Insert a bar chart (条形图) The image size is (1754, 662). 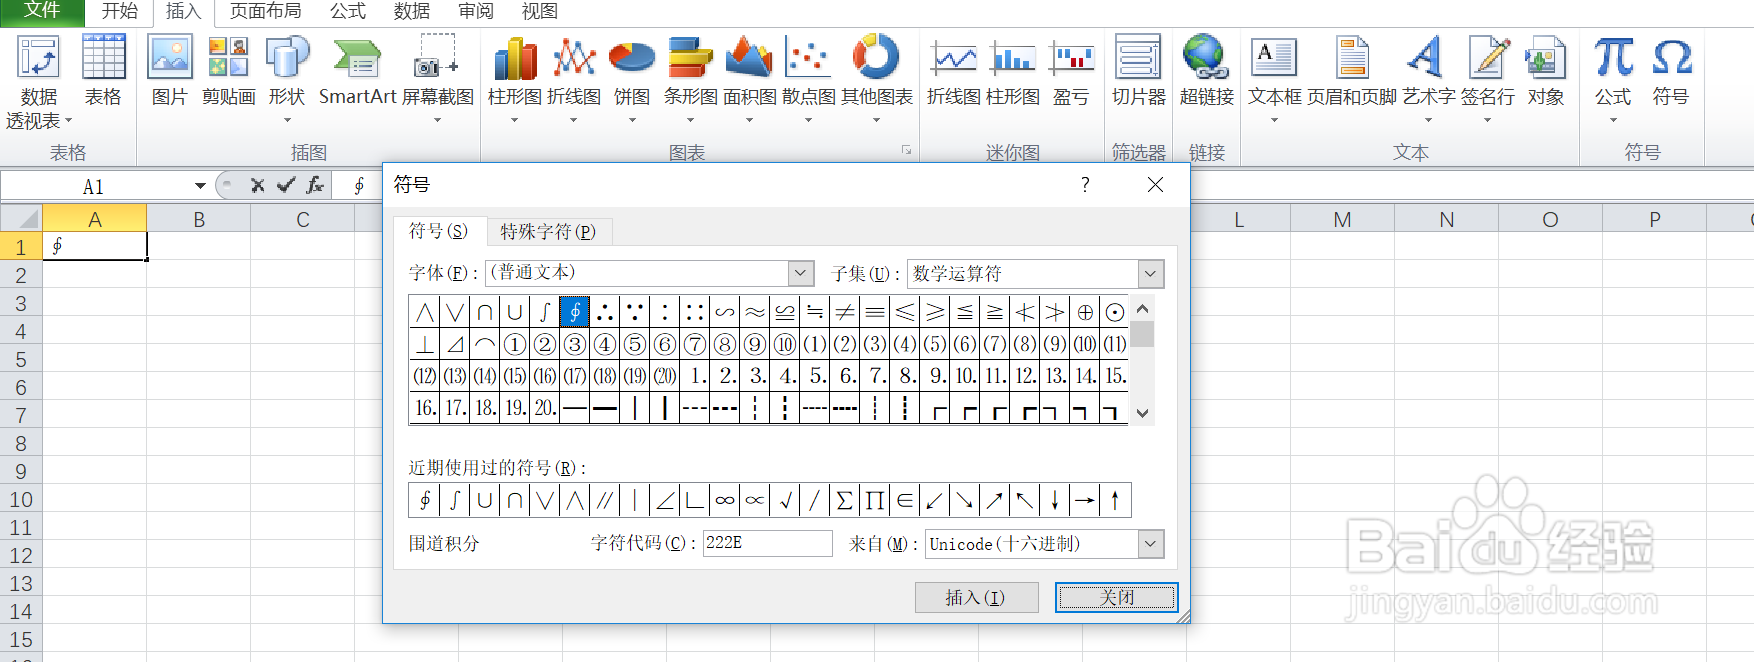click(690, 80)
